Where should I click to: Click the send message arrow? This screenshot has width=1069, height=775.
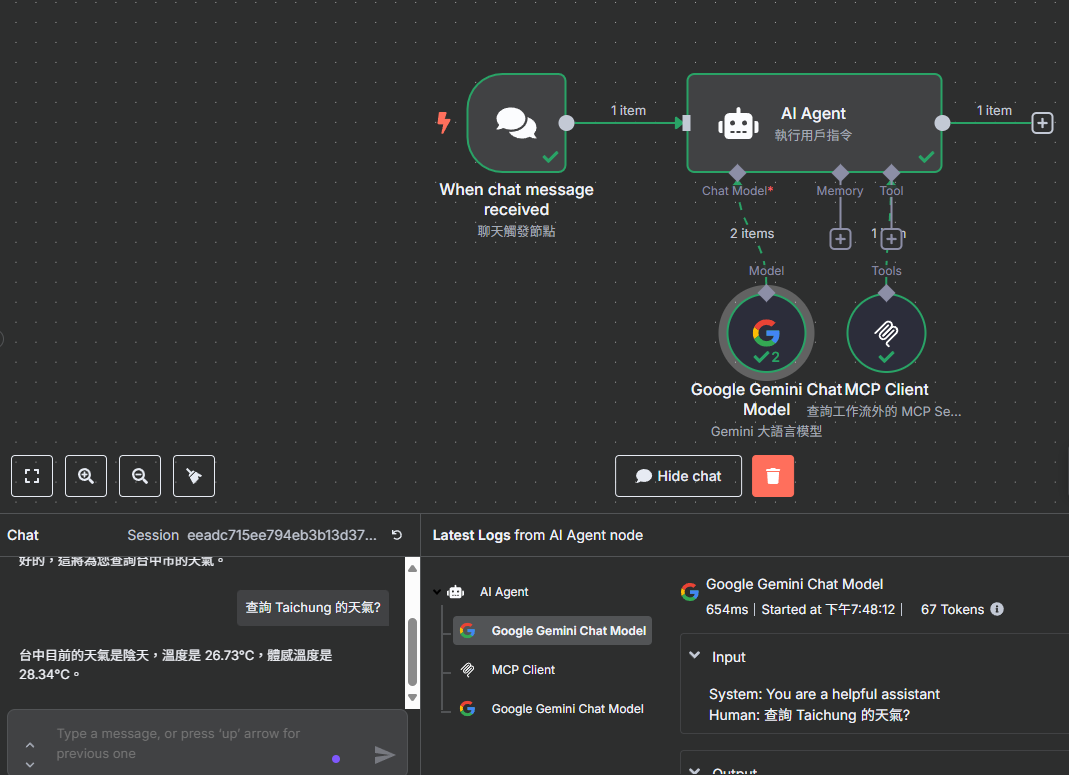(x=385, y=755)
